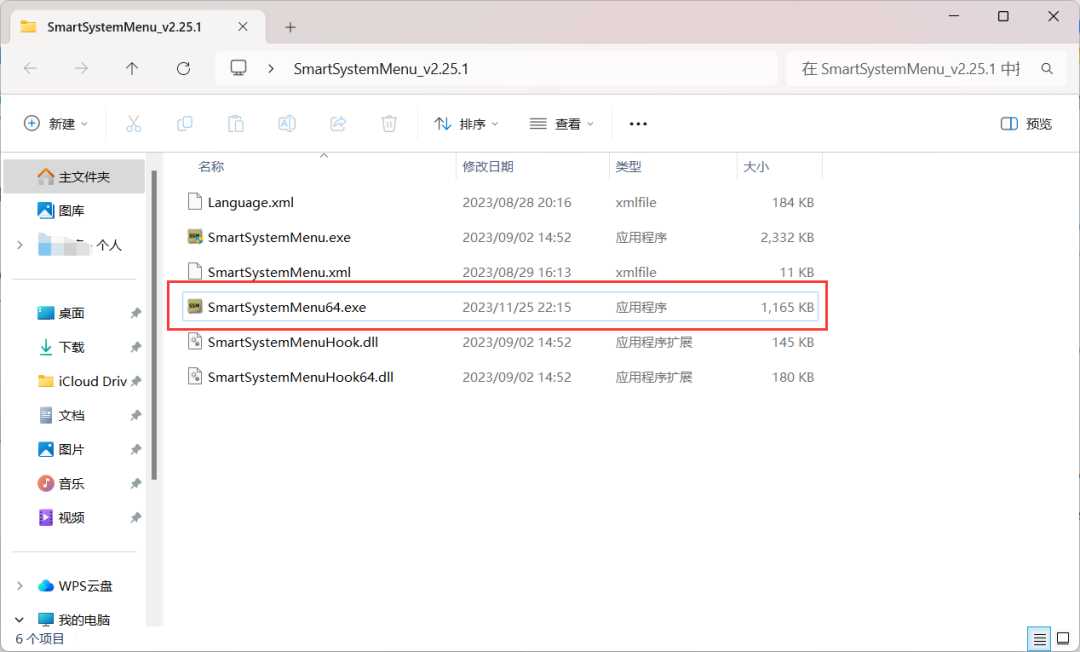Select SmartSystemMenu.xml file name

pos(279,272)
